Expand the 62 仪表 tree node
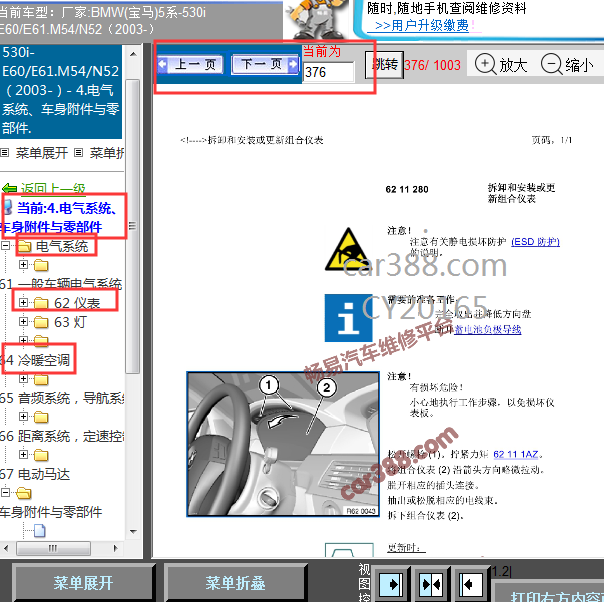 click(x=23, y=302)
